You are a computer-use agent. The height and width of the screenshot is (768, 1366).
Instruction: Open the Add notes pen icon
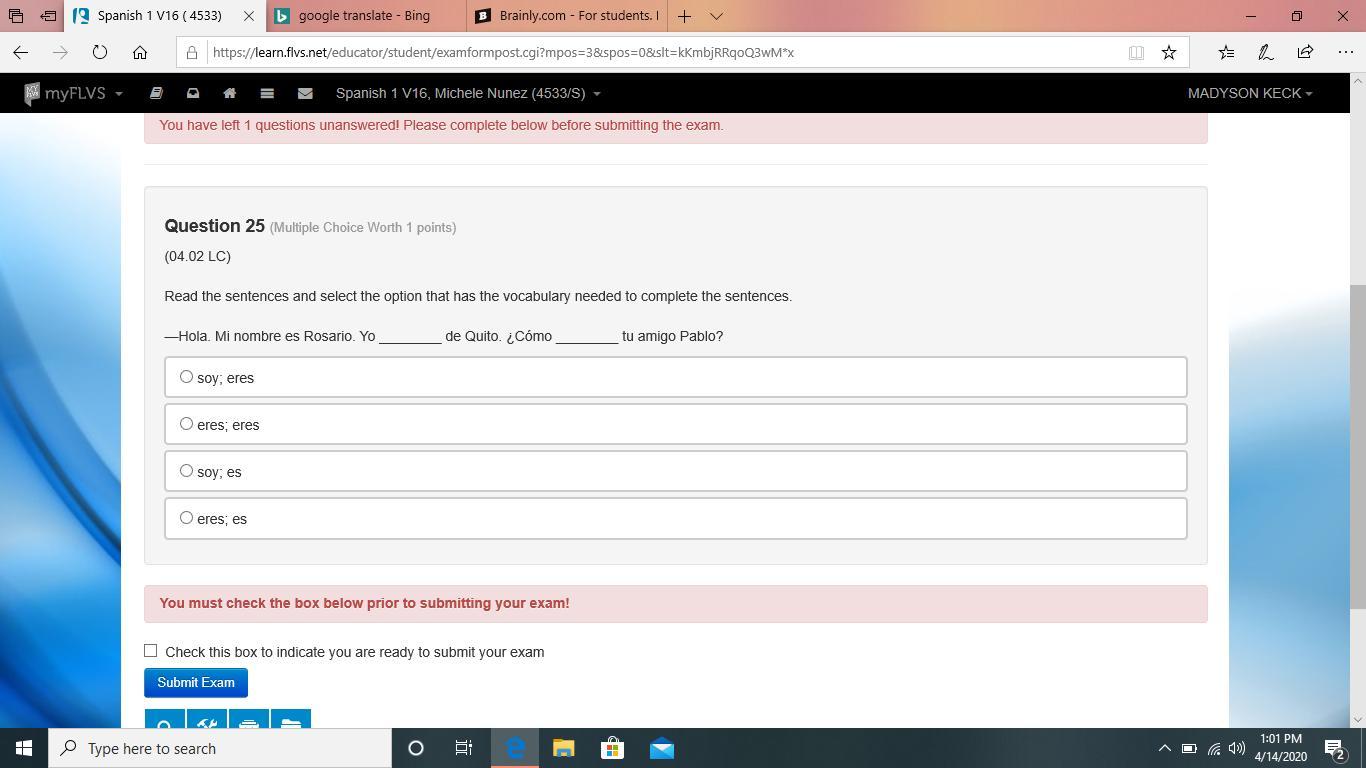(1265, 52)
